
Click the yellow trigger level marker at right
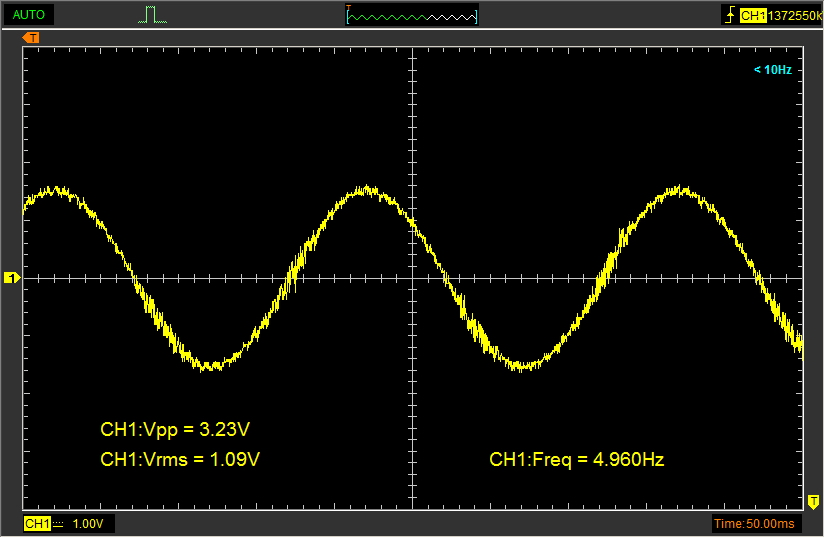[813, 502]
